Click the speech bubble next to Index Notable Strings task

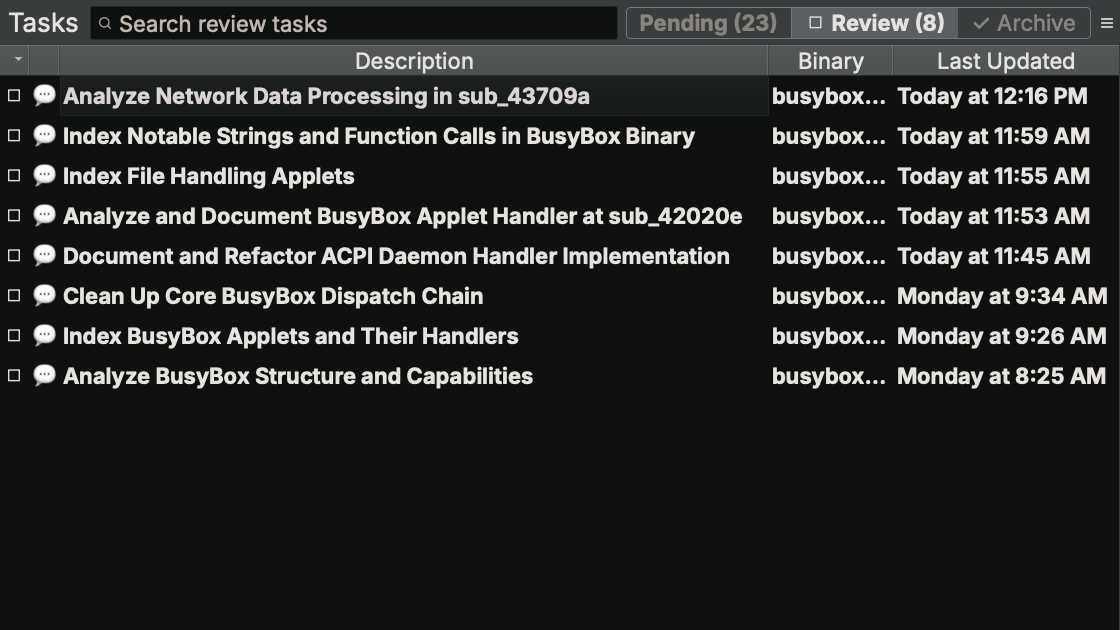coord(44,136)
